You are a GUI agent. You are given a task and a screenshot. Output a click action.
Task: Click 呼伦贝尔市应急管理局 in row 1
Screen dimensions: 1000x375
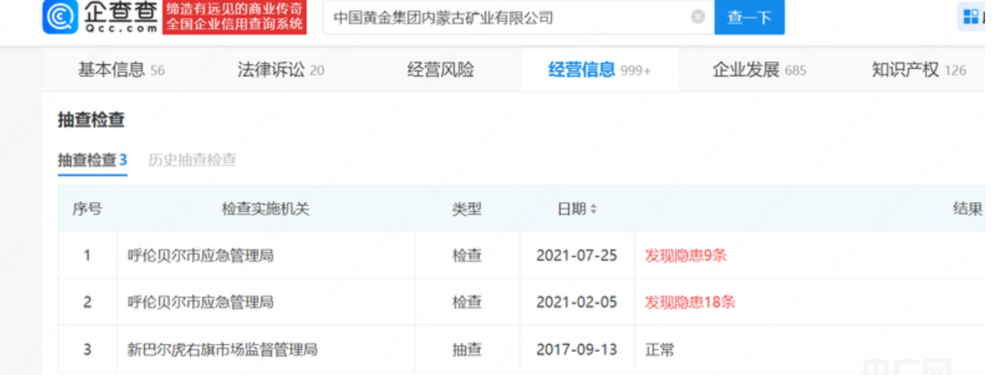click(x=200, y=256)
